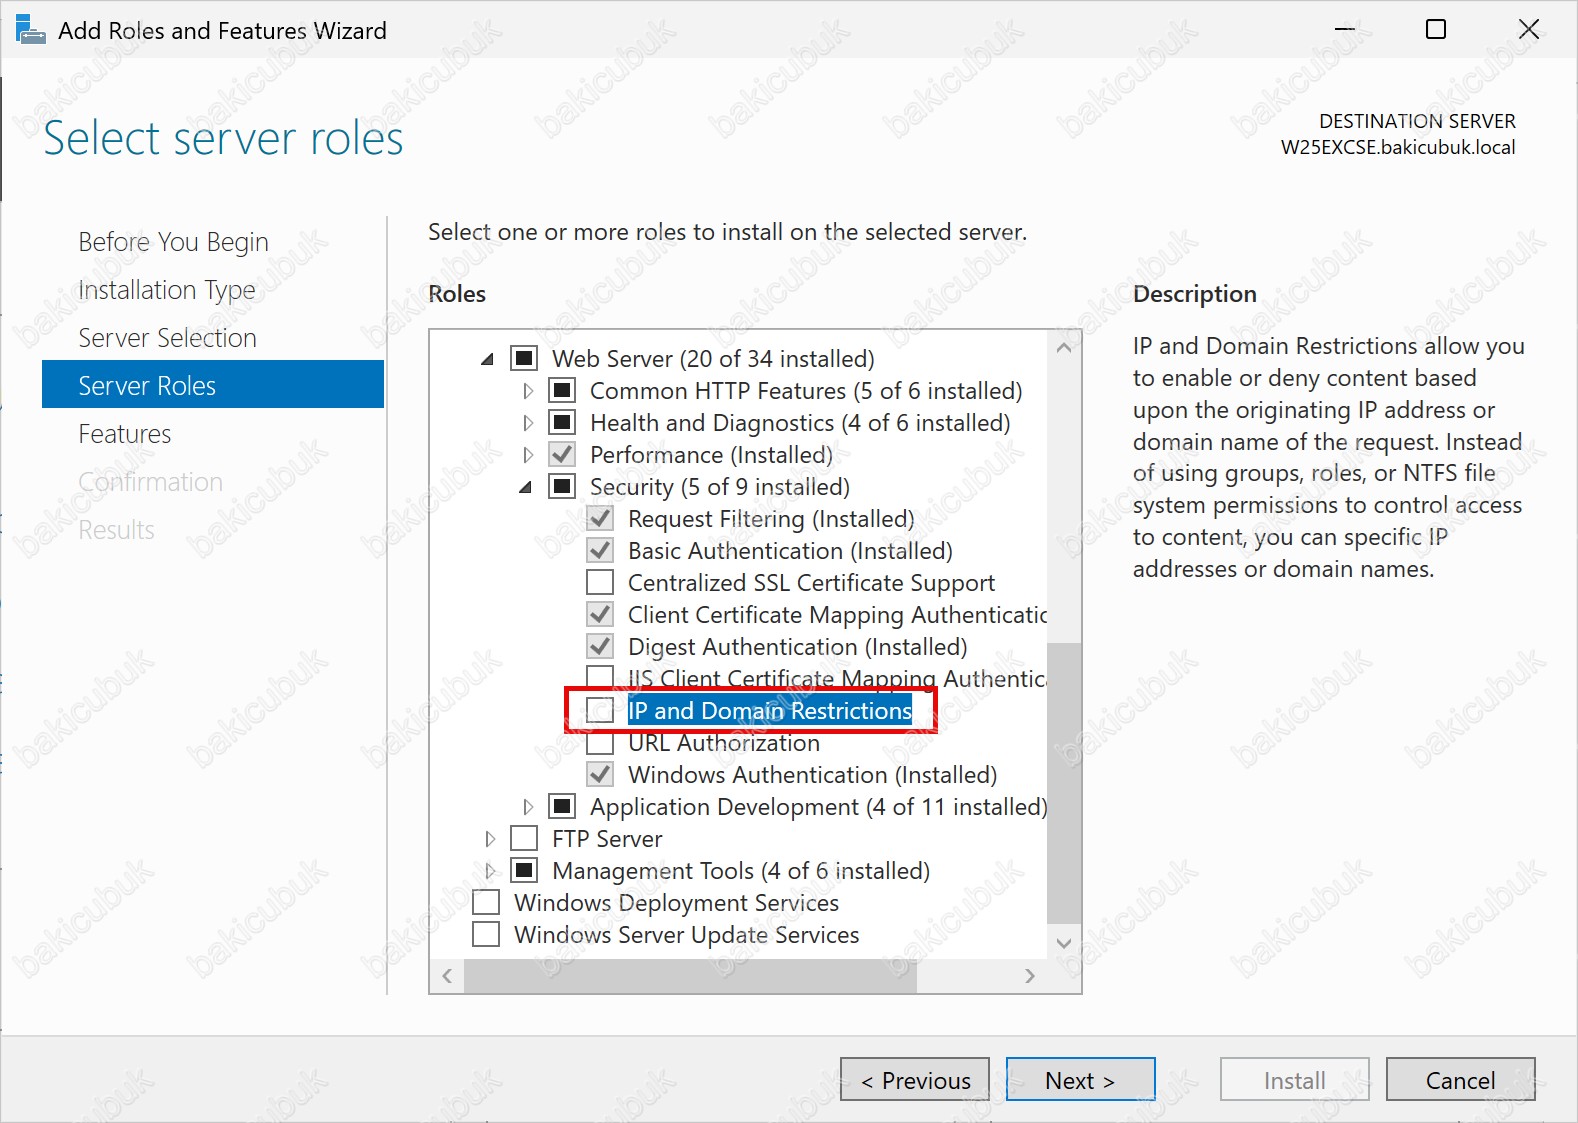This screenshot has height=1123, width=1578.
Task: Select Web Server (20 of 34 installed) label
Action: point(713,358)
